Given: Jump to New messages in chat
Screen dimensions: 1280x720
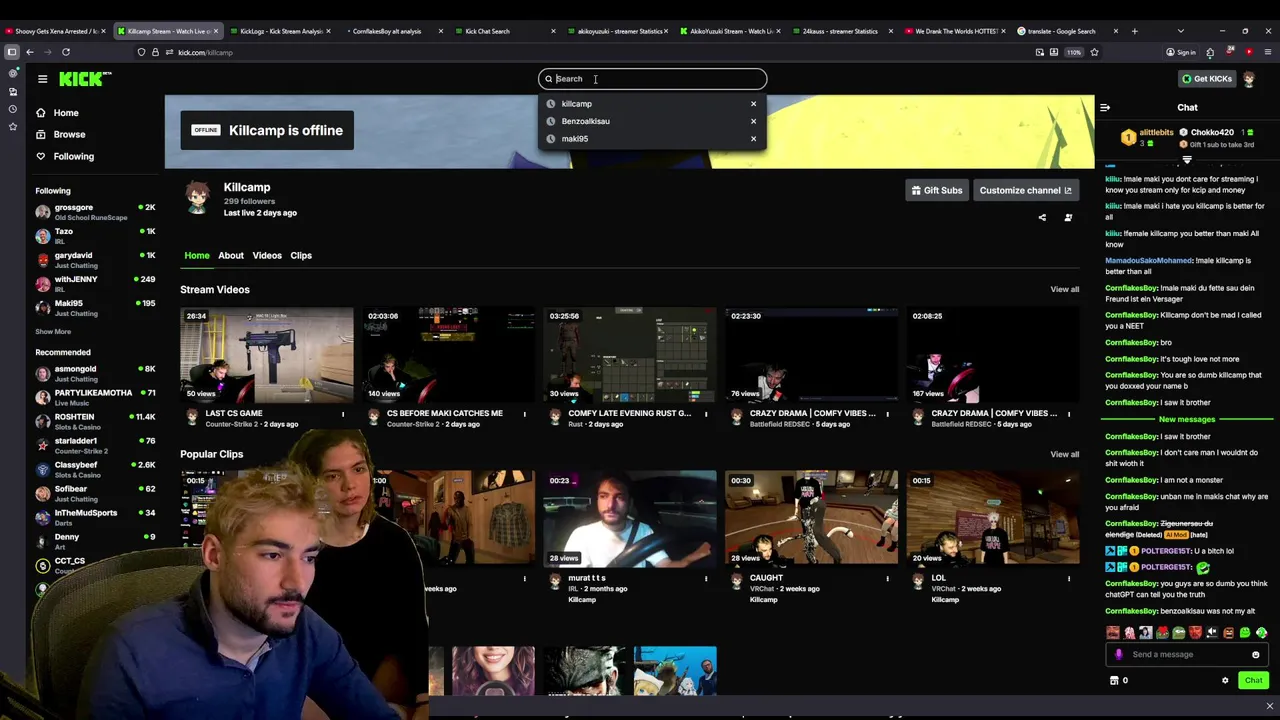Looking at the screenshot, I should pos(1187,420).
